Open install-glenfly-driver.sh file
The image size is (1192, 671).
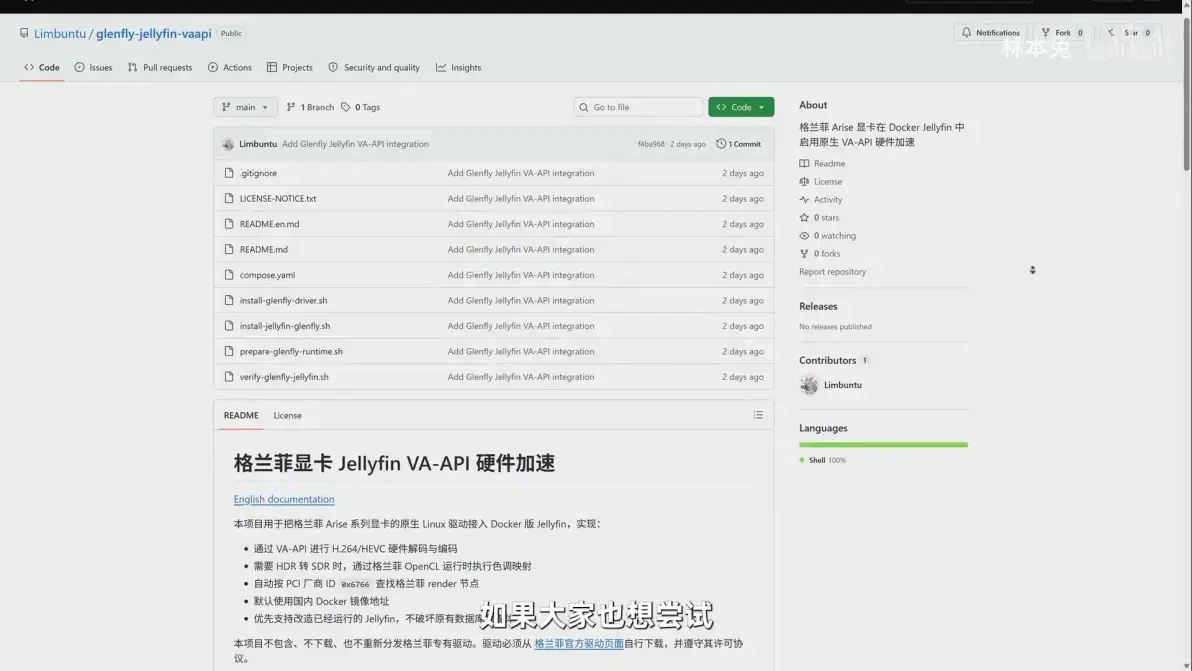284,300
